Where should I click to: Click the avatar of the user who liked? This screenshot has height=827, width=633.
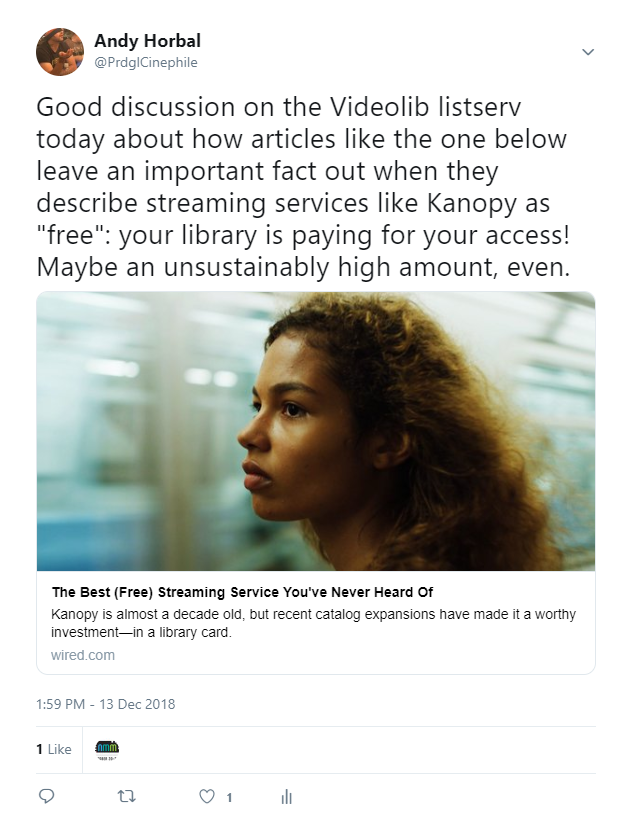click(107, 749)
